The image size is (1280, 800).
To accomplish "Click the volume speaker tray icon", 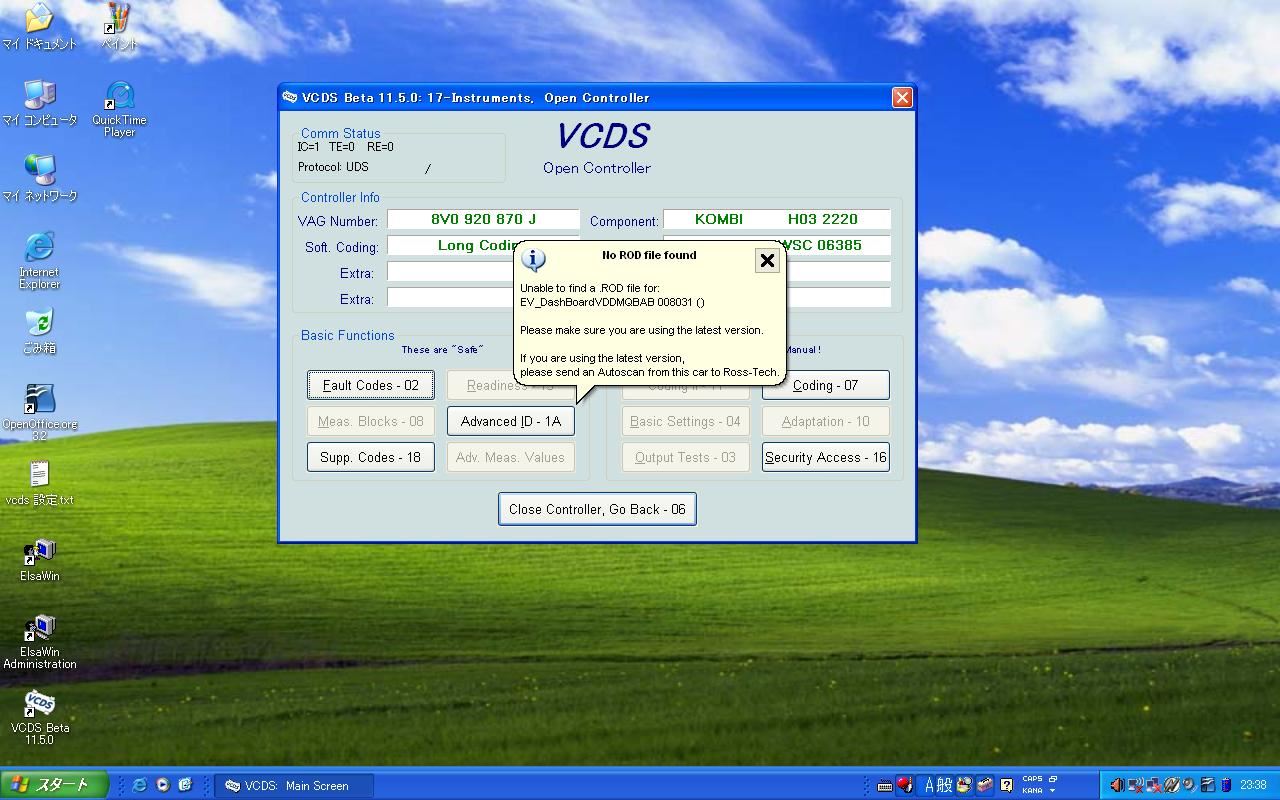I will 1117,785.
